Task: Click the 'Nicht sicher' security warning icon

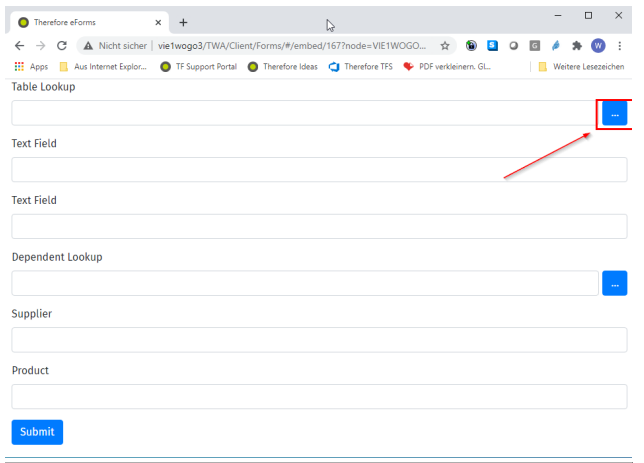Action: pos(88,46)
